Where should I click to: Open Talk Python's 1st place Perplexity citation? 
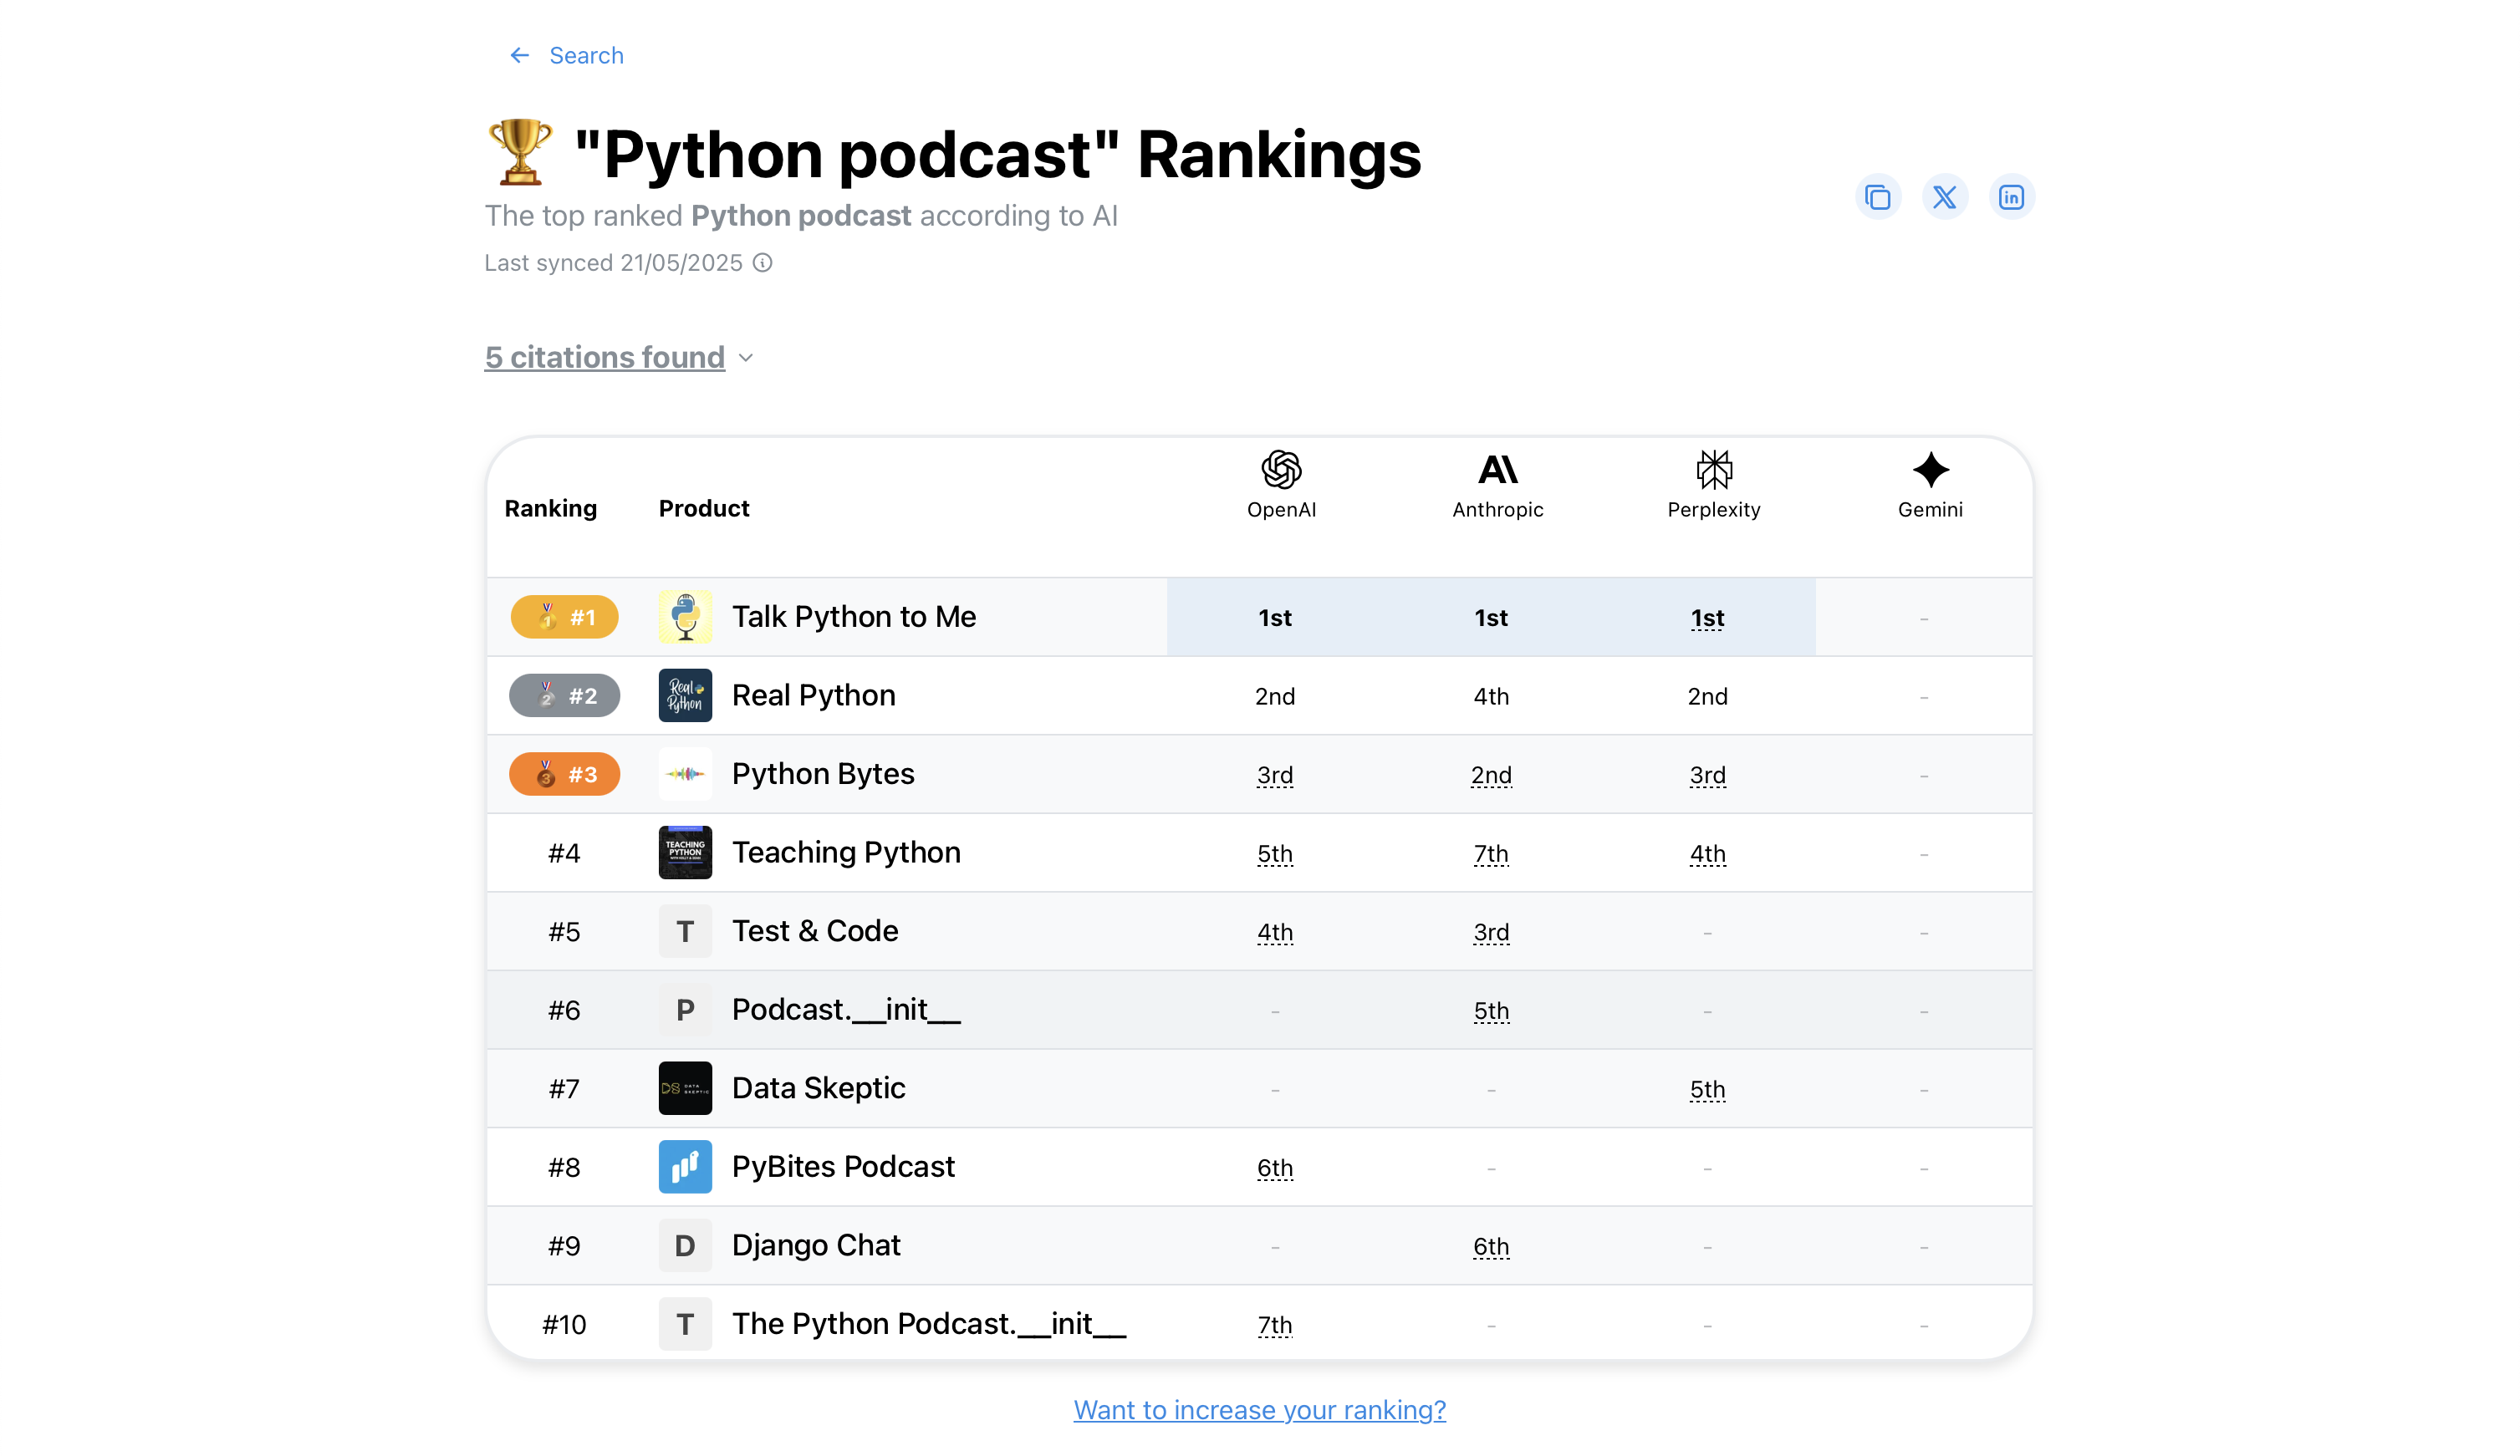click(x=1706, y=618)
